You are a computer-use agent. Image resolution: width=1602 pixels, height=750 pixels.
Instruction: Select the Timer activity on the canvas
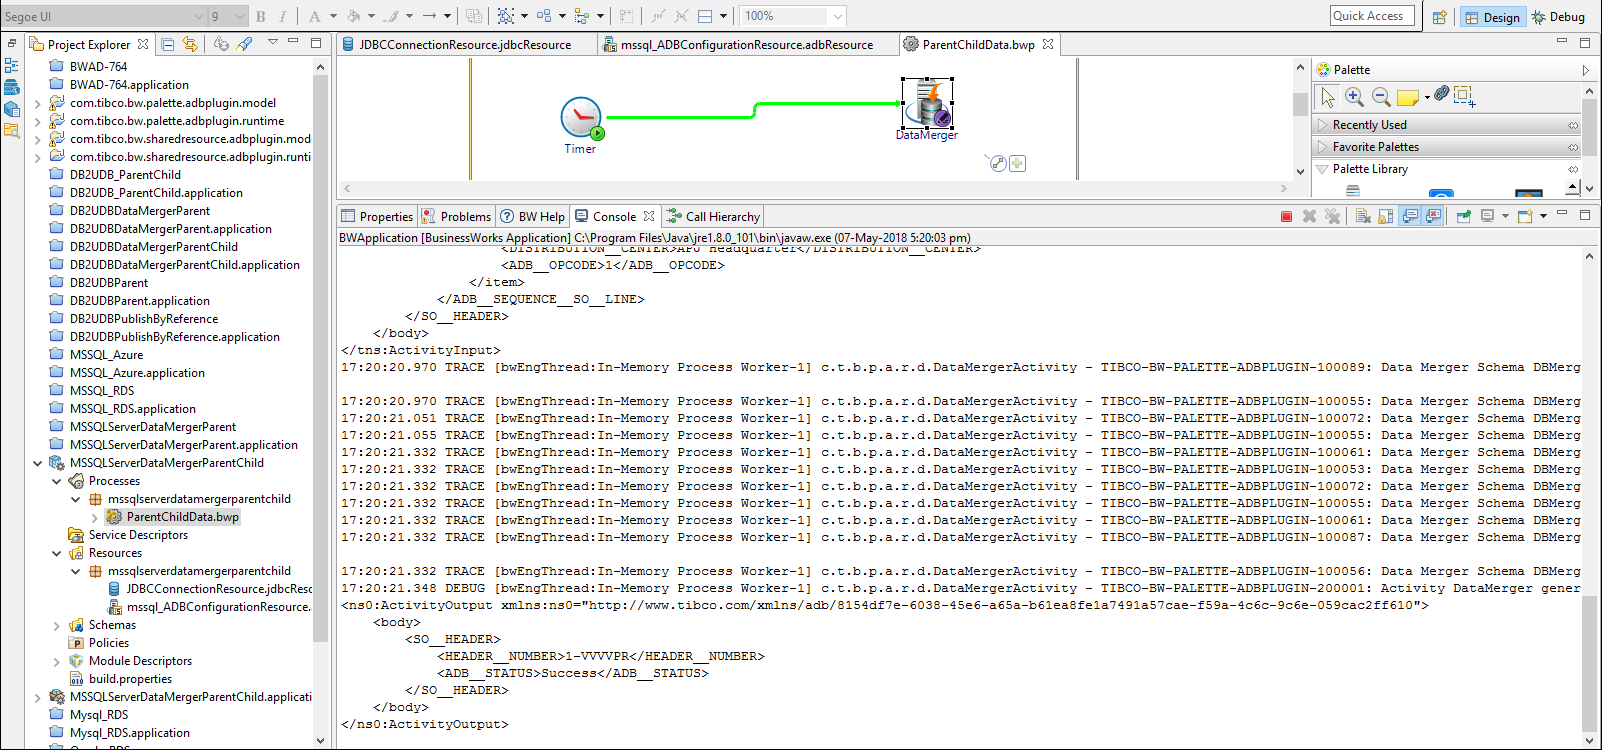point(581,118)
